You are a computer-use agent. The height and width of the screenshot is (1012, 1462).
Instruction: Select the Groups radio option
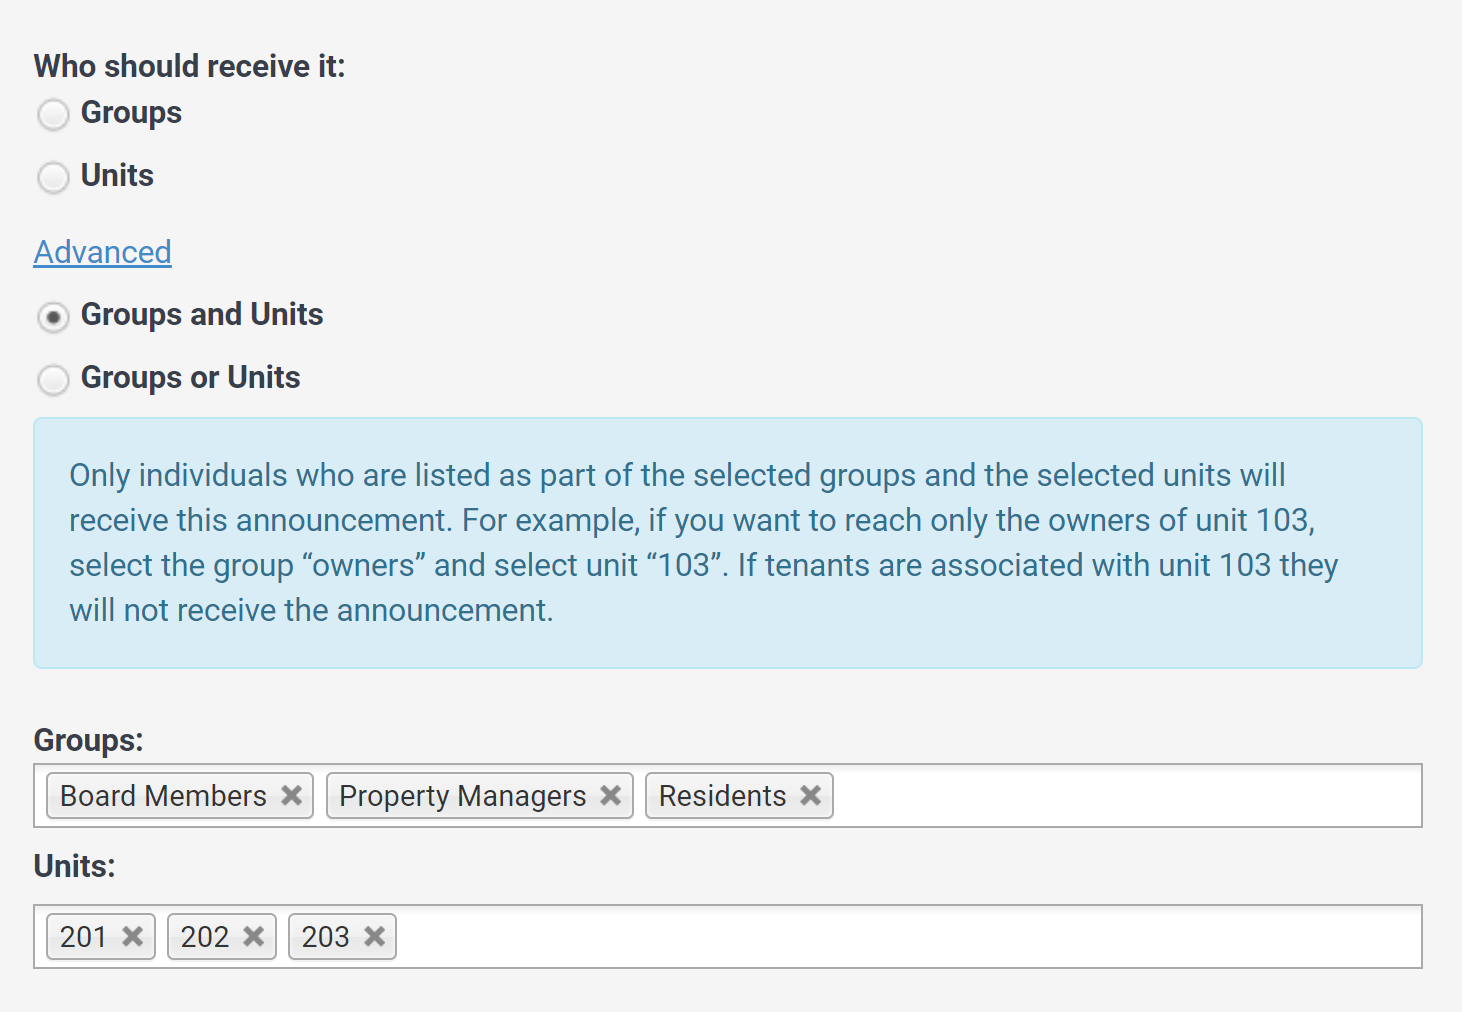pos(53,115)
